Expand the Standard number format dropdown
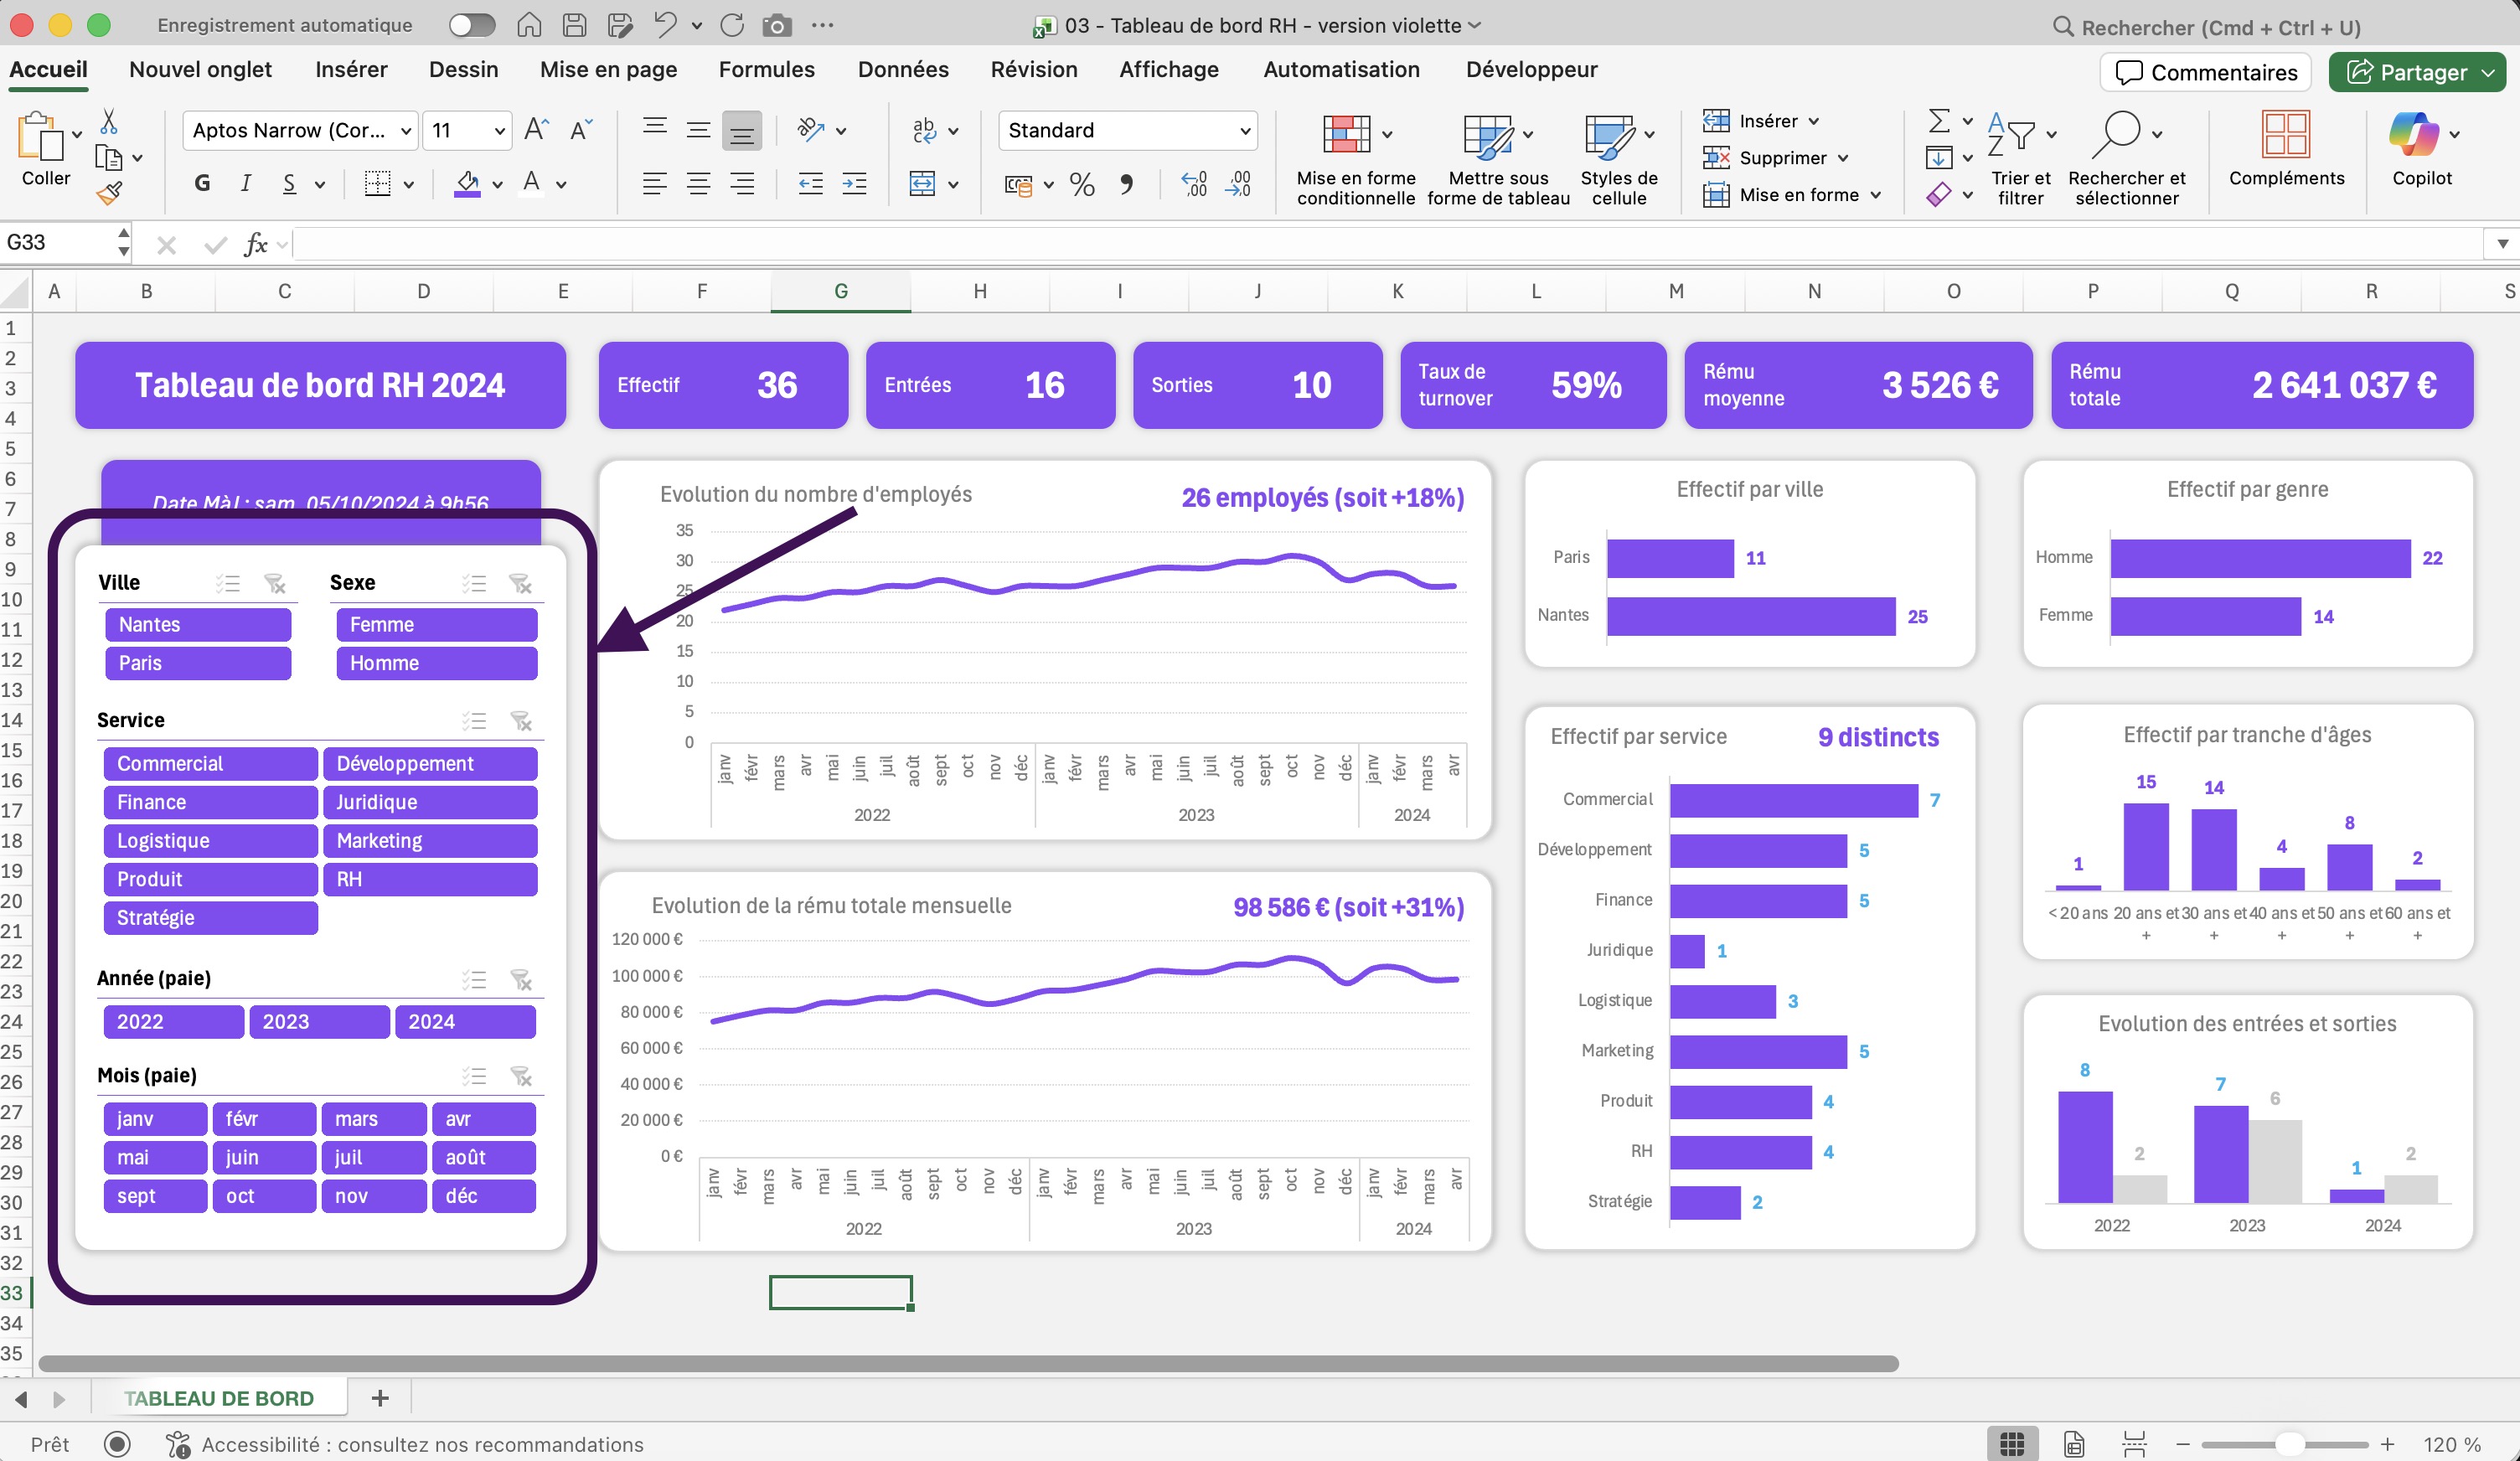 tap(1244, 131)
